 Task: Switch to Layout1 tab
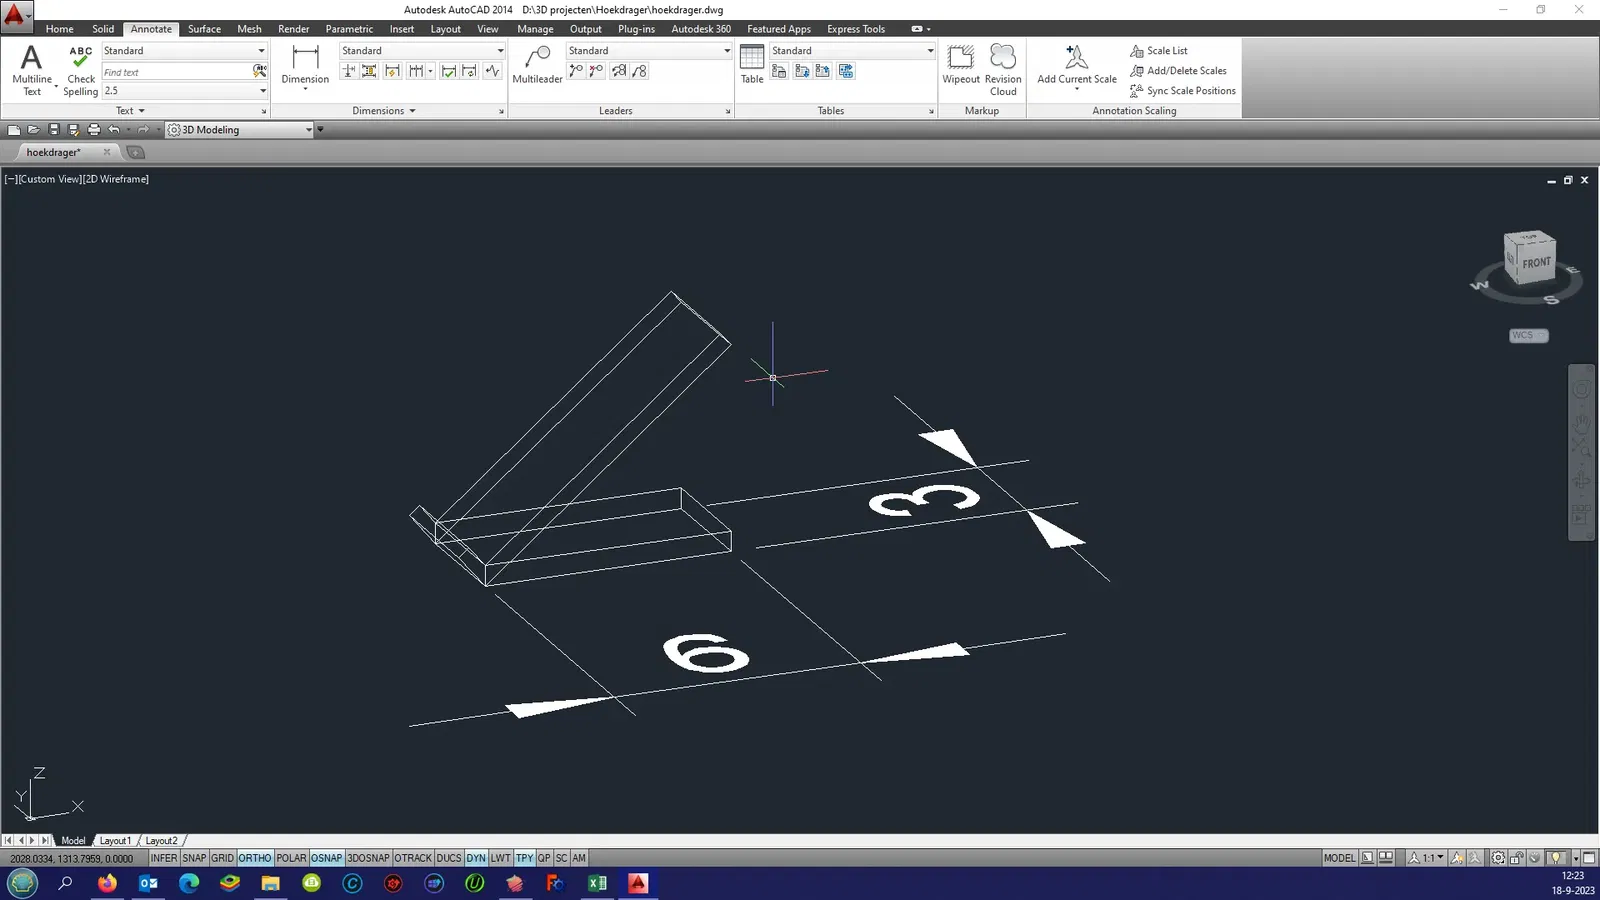pyautogui.click(x=115, y=841)
